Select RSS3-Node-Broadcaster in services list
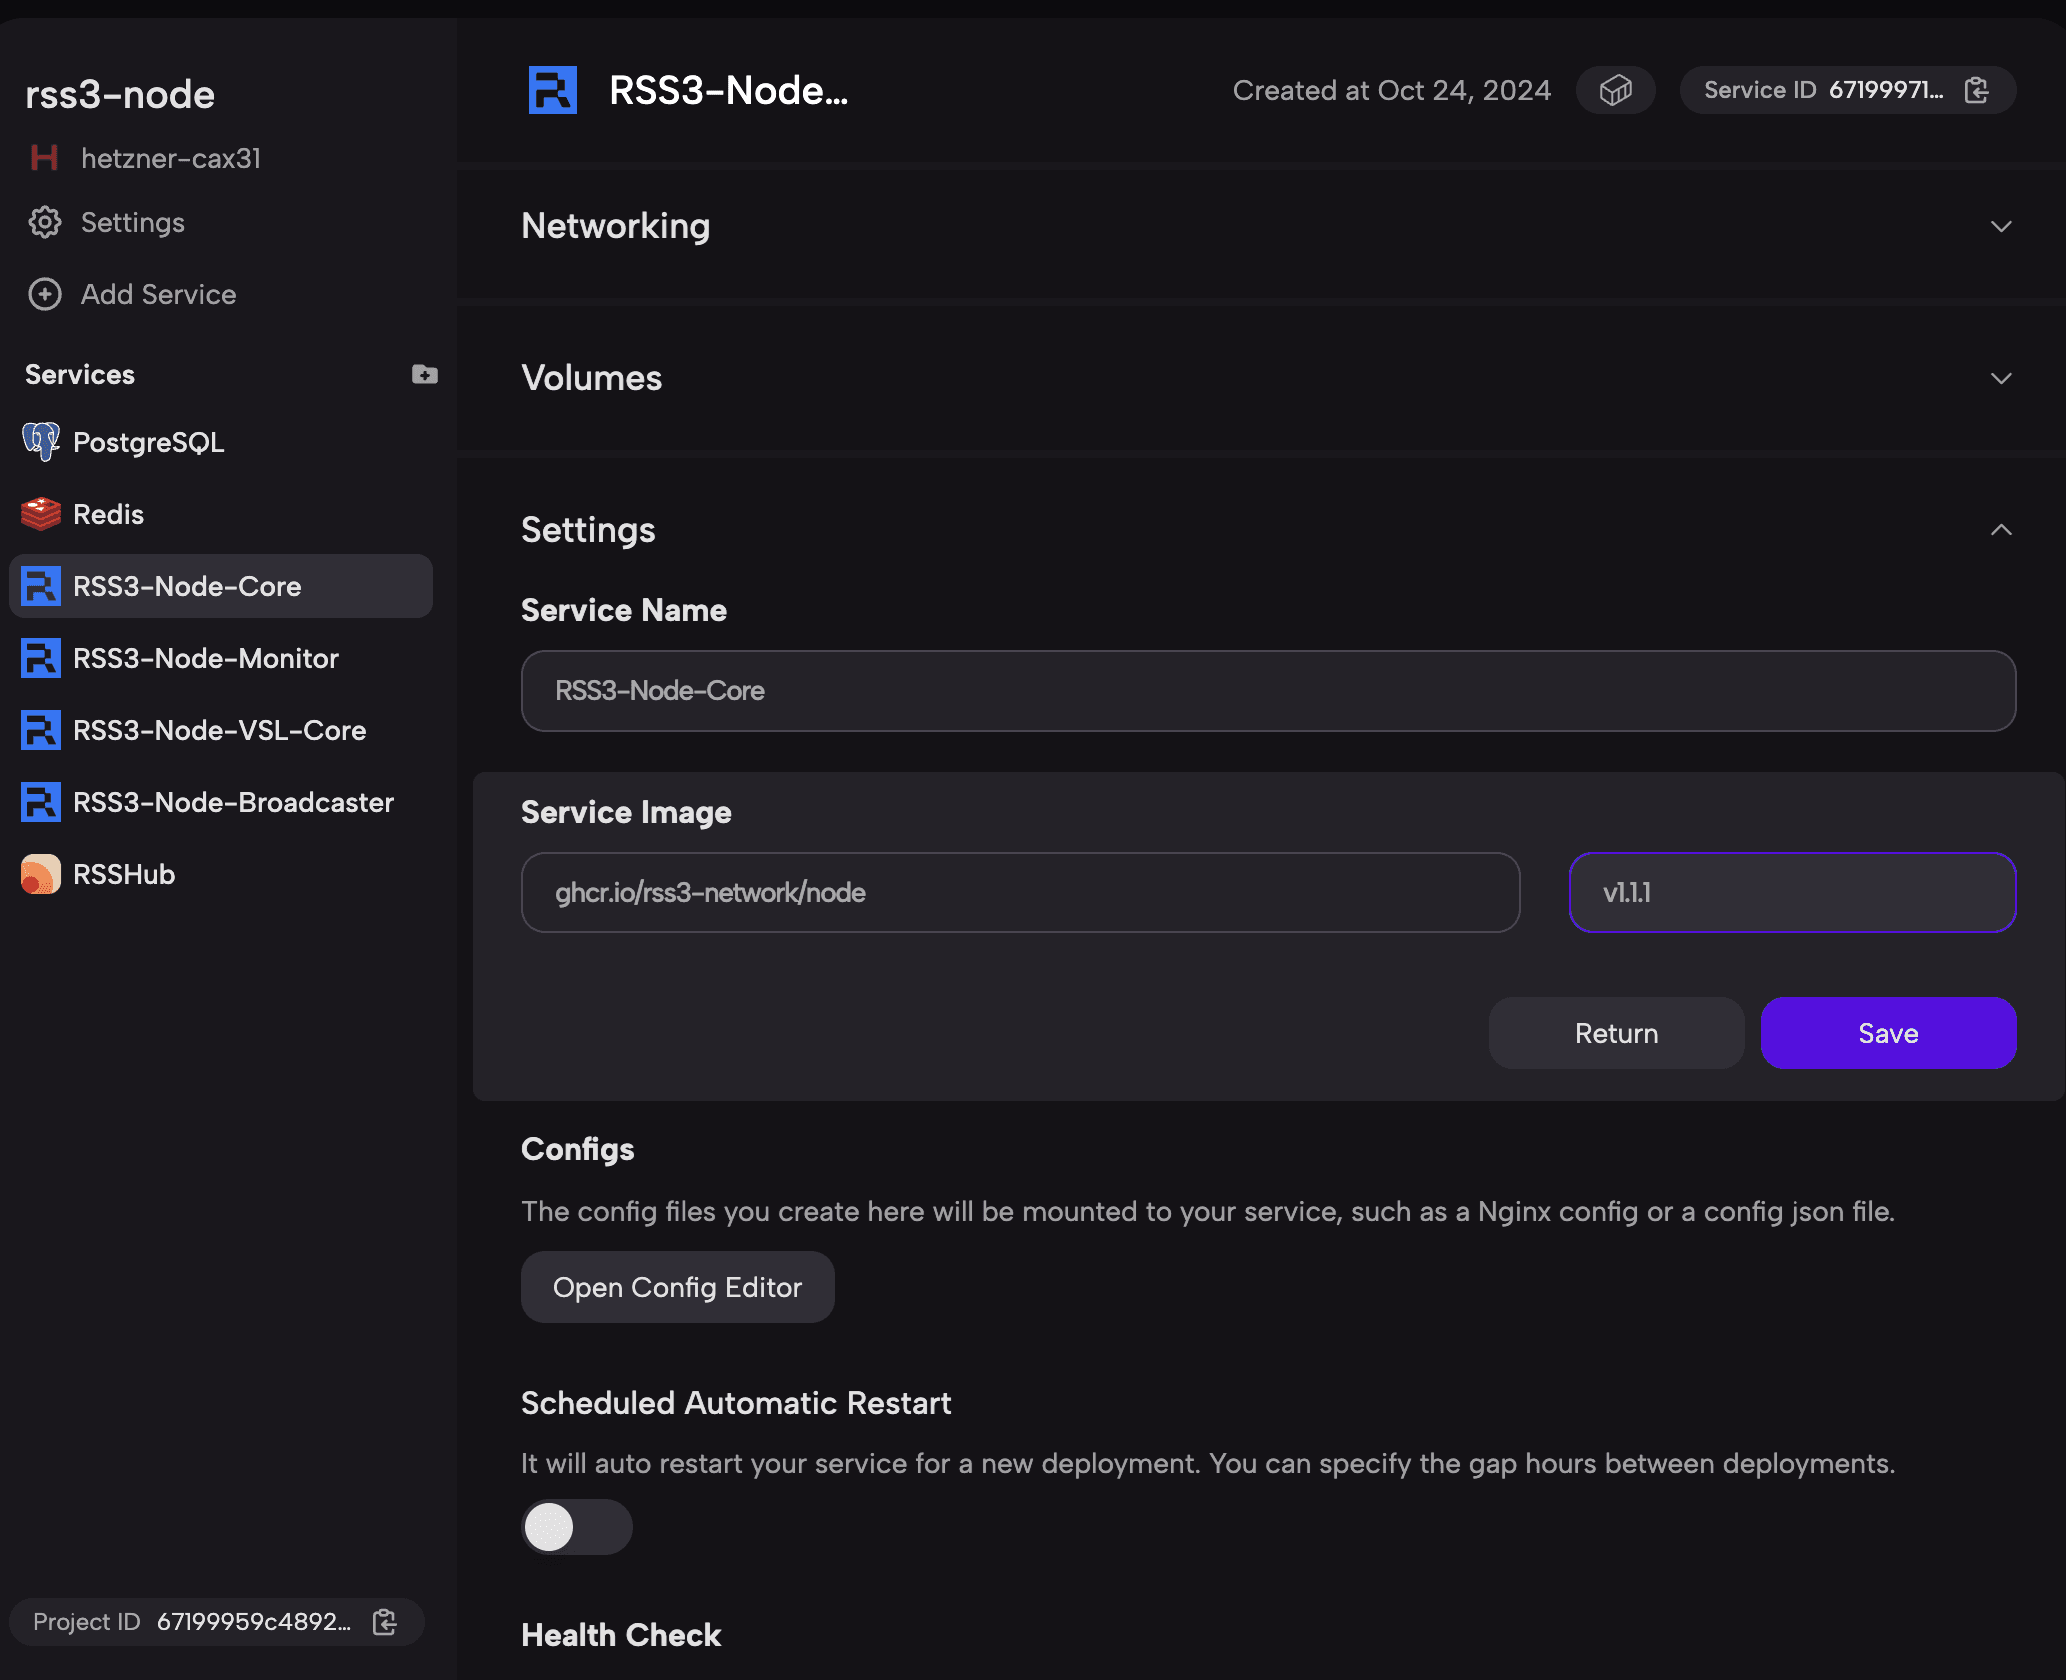The image size is (2066, 1680). point(221,802)
